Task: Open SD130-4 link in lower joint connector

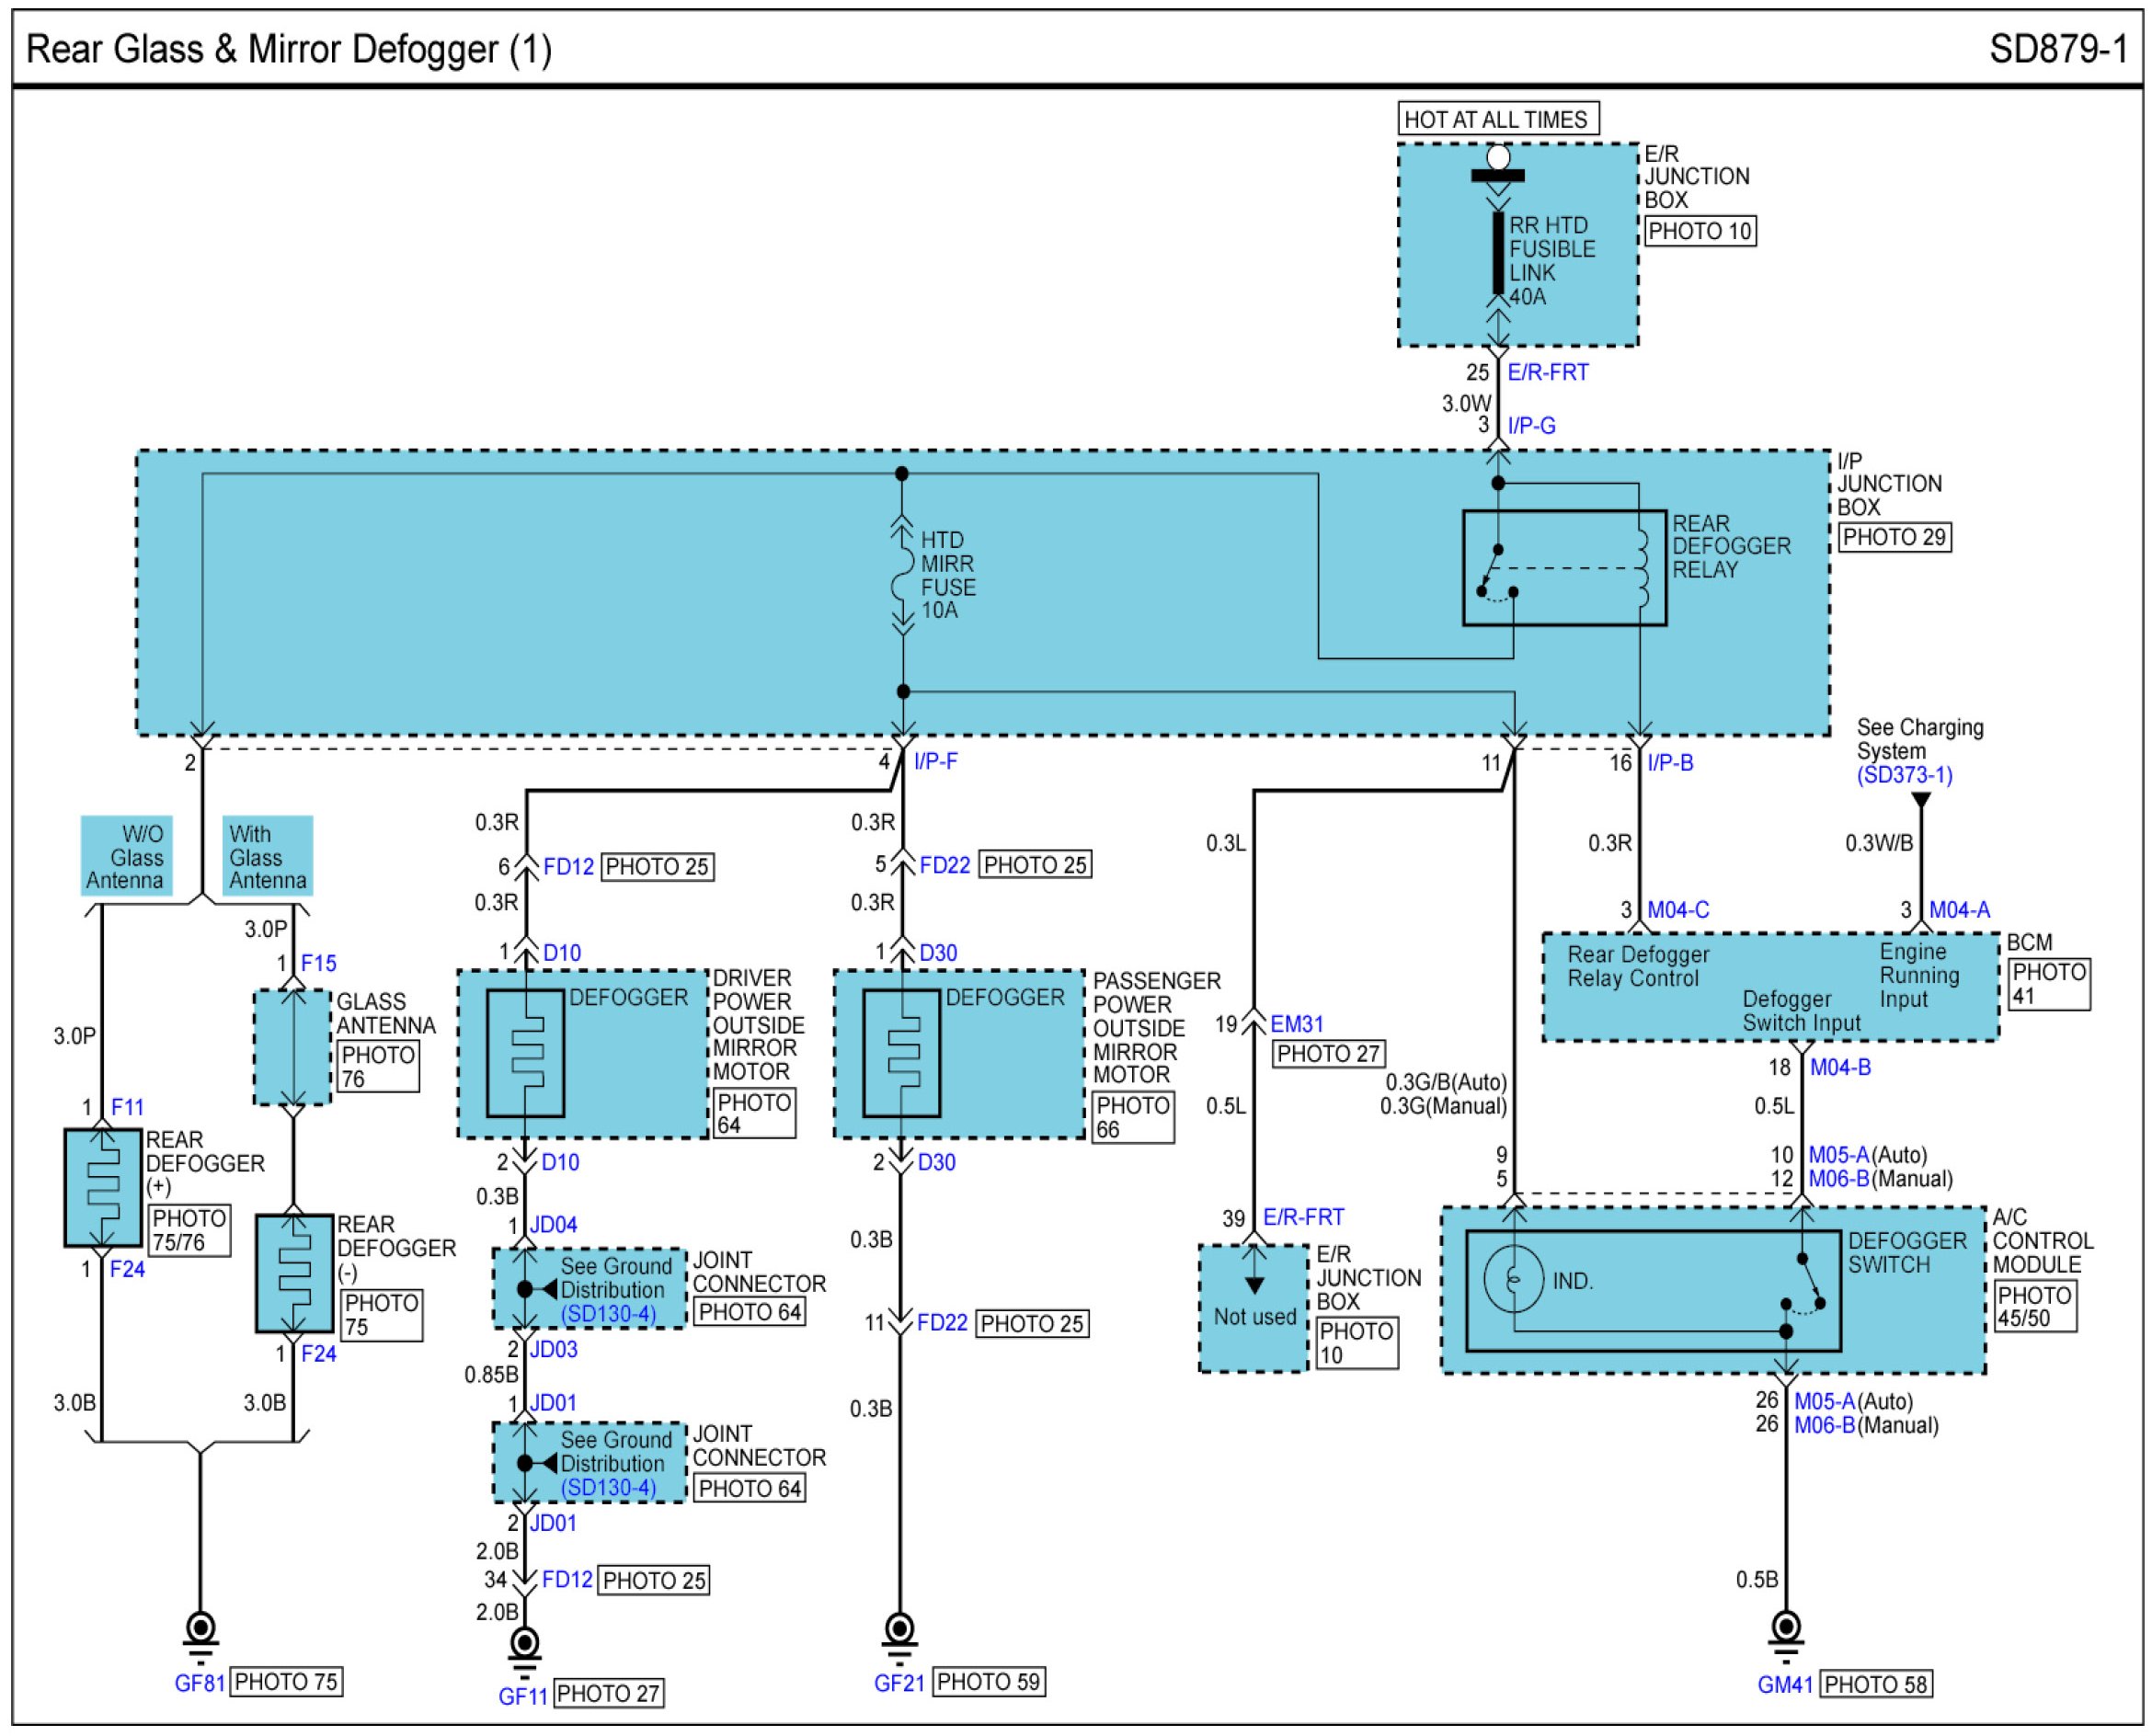Action: pyautogui.click(x=608, y=1488)
